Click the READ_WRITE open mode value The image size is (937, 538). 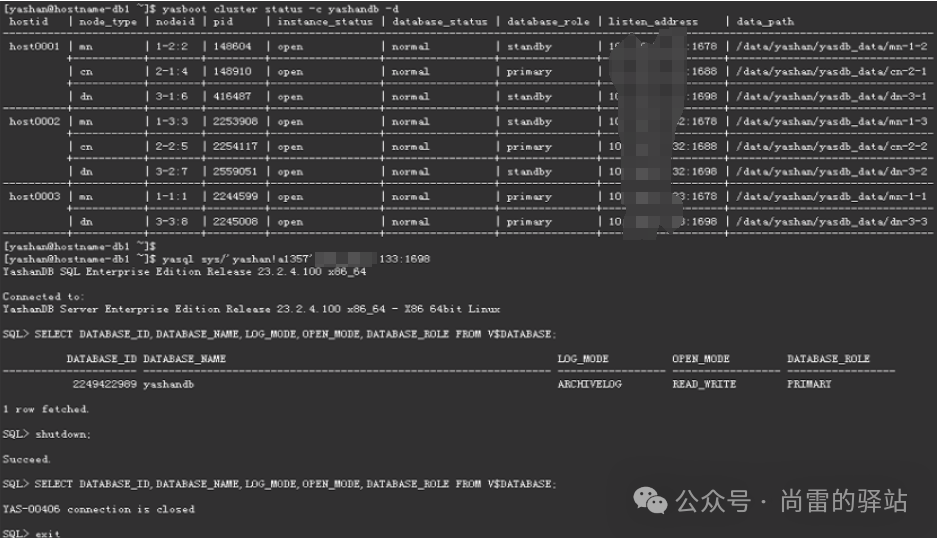tap(704, 384)
